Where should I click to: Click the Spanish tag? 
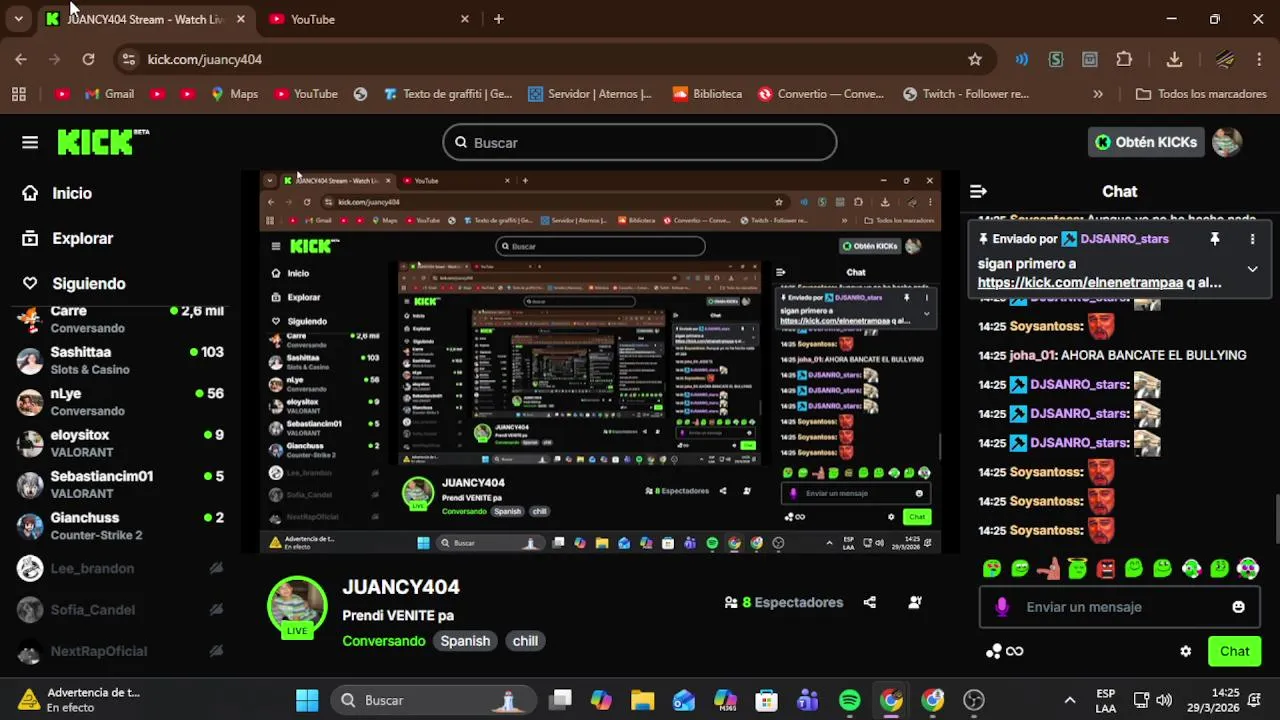pos(465,641)
